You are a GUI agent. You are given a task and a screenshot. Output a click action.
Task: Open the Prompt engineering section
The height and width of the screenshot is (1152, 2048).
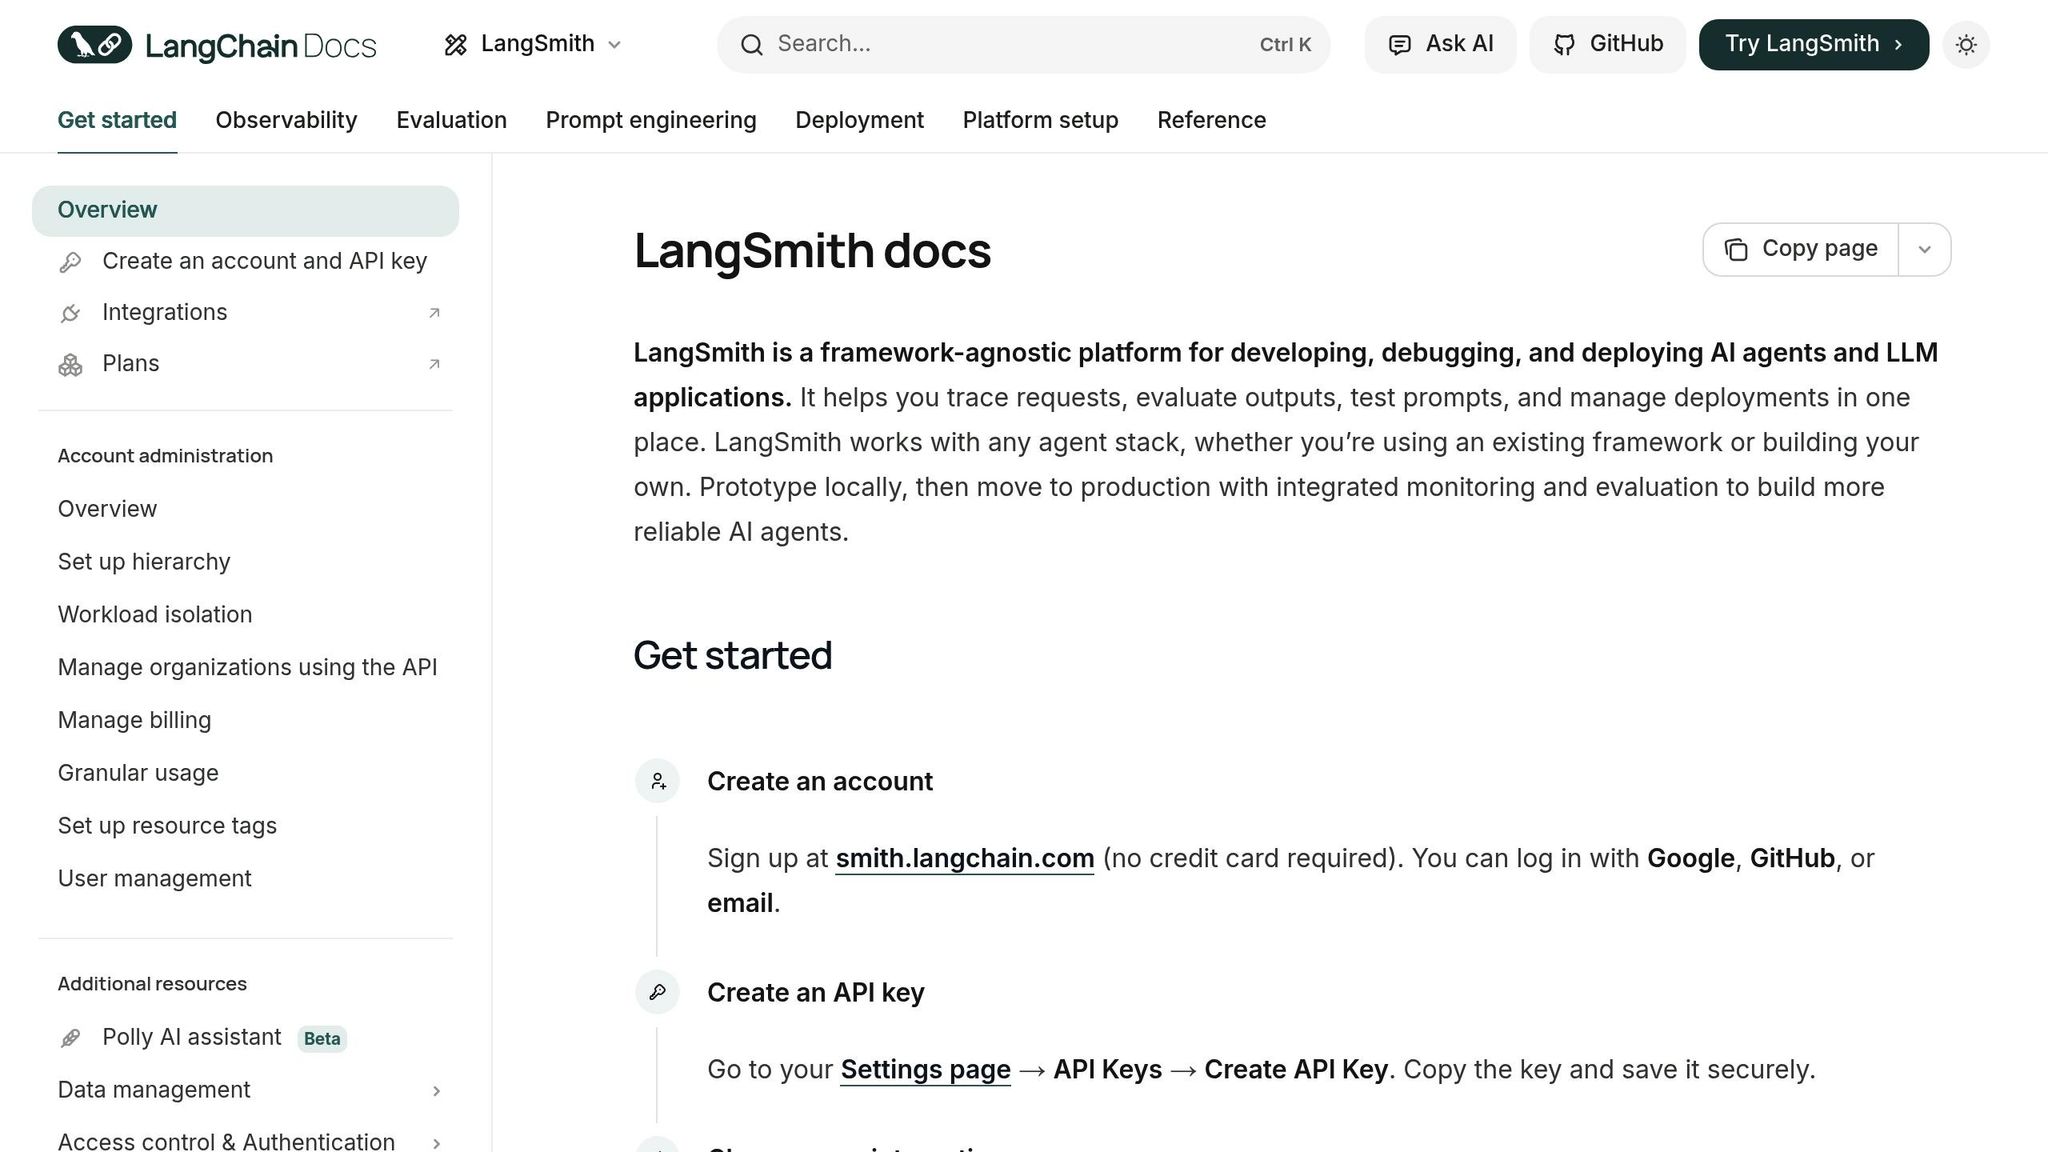point(650,120)
